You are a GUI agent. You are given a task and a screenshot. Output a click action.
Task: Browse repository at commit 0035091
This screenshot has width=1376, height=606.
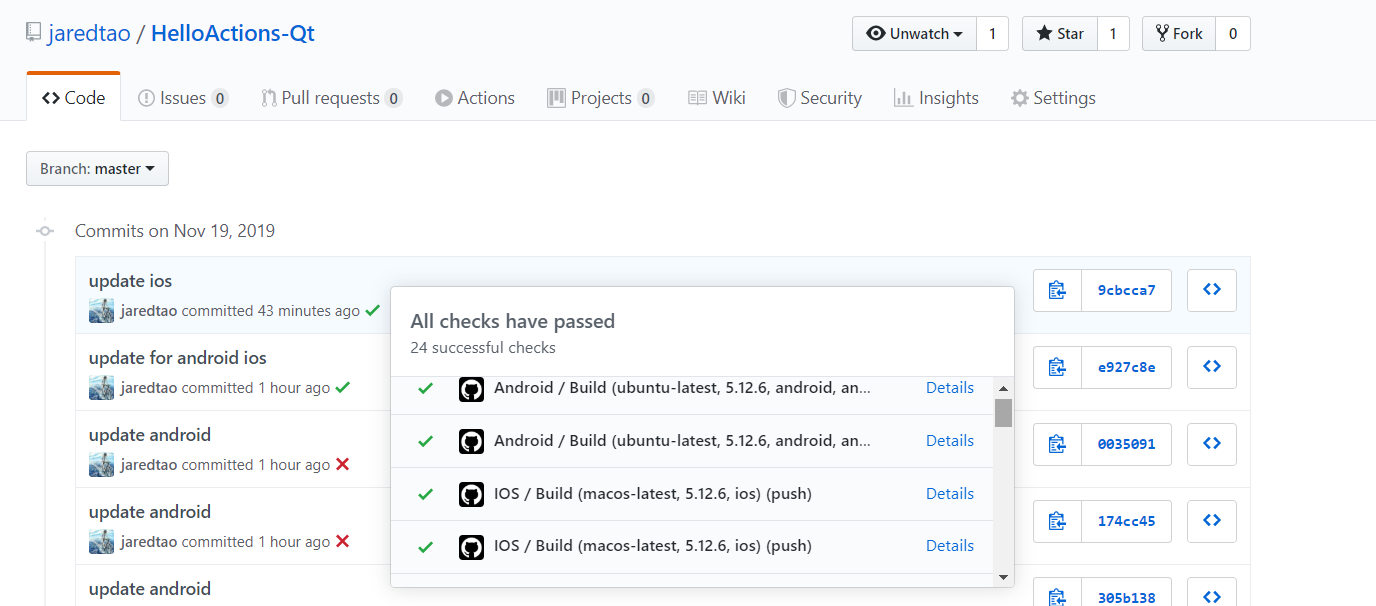[x=1211, y=444]
